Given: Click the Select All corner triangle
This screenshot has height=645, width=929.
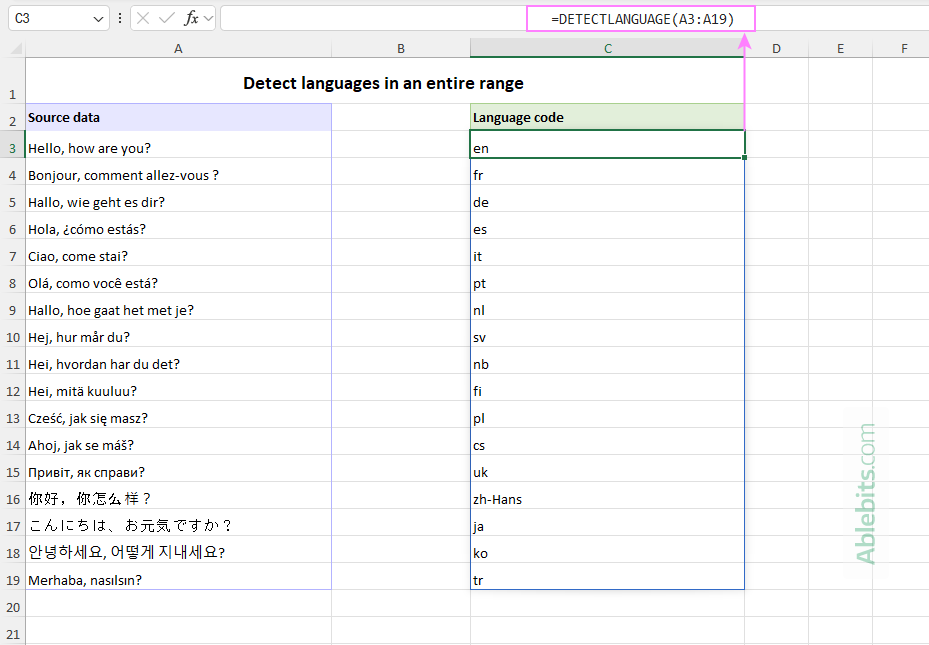Looking at the screenshot, I should coord(16,49).
